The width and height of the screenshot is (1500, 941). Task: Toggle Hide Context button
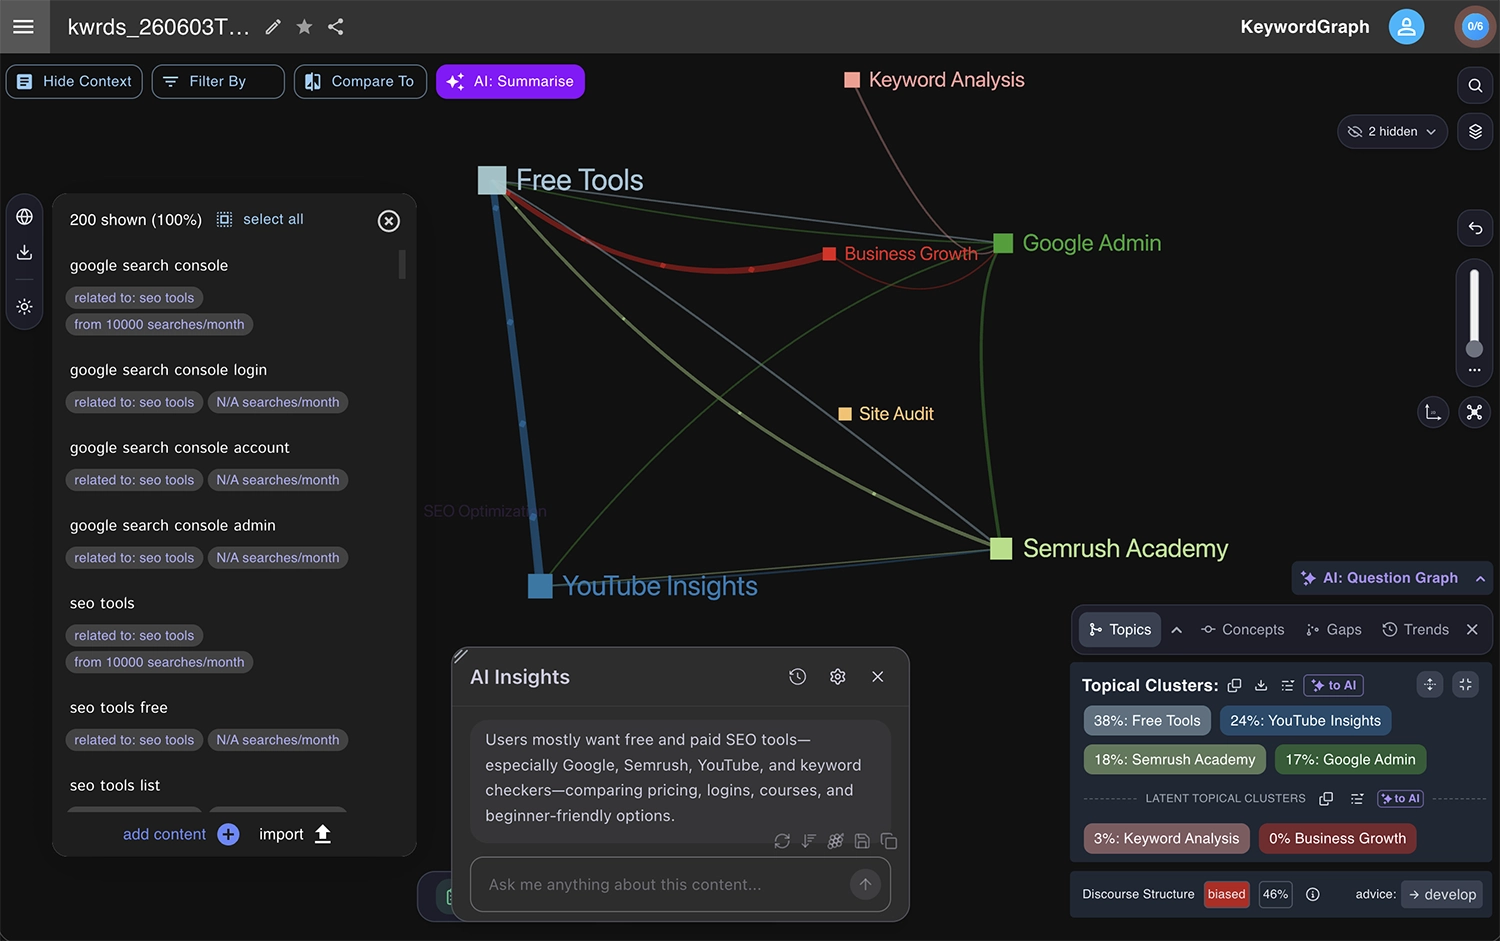click(x=74, y=82)
